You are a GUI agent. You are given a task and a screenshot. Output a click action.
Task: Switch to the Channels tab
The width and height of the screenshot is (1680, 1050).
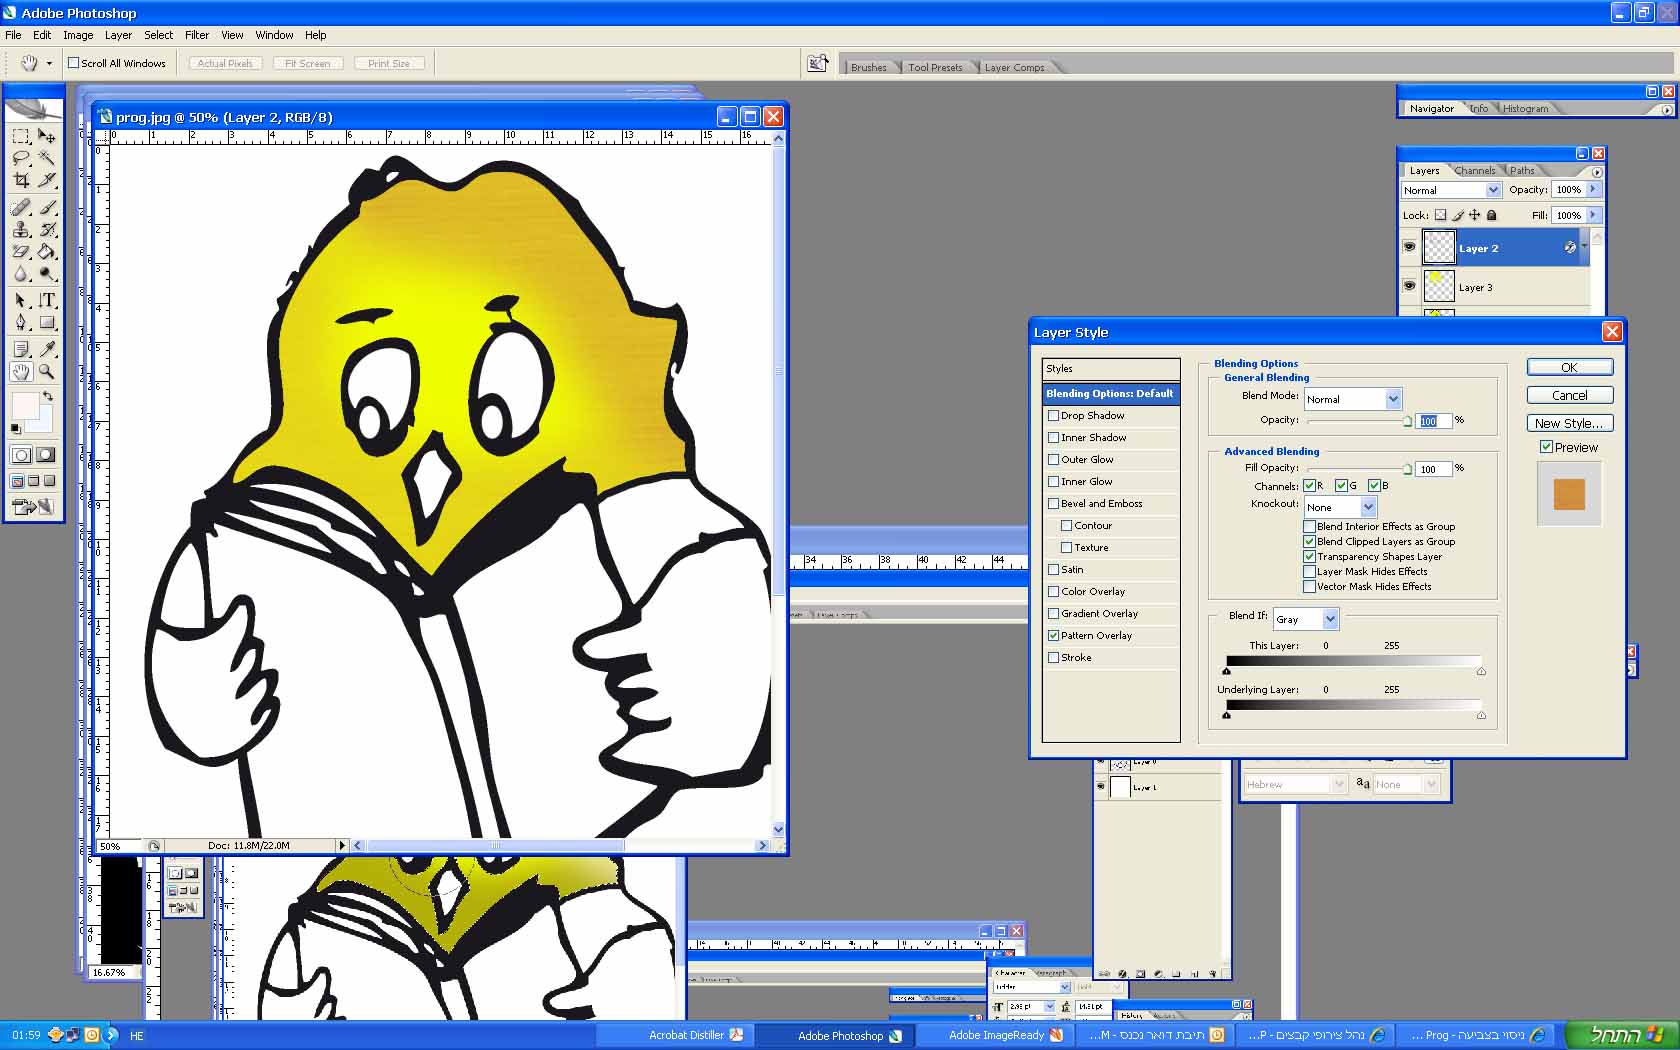[x=1475, y=171]
